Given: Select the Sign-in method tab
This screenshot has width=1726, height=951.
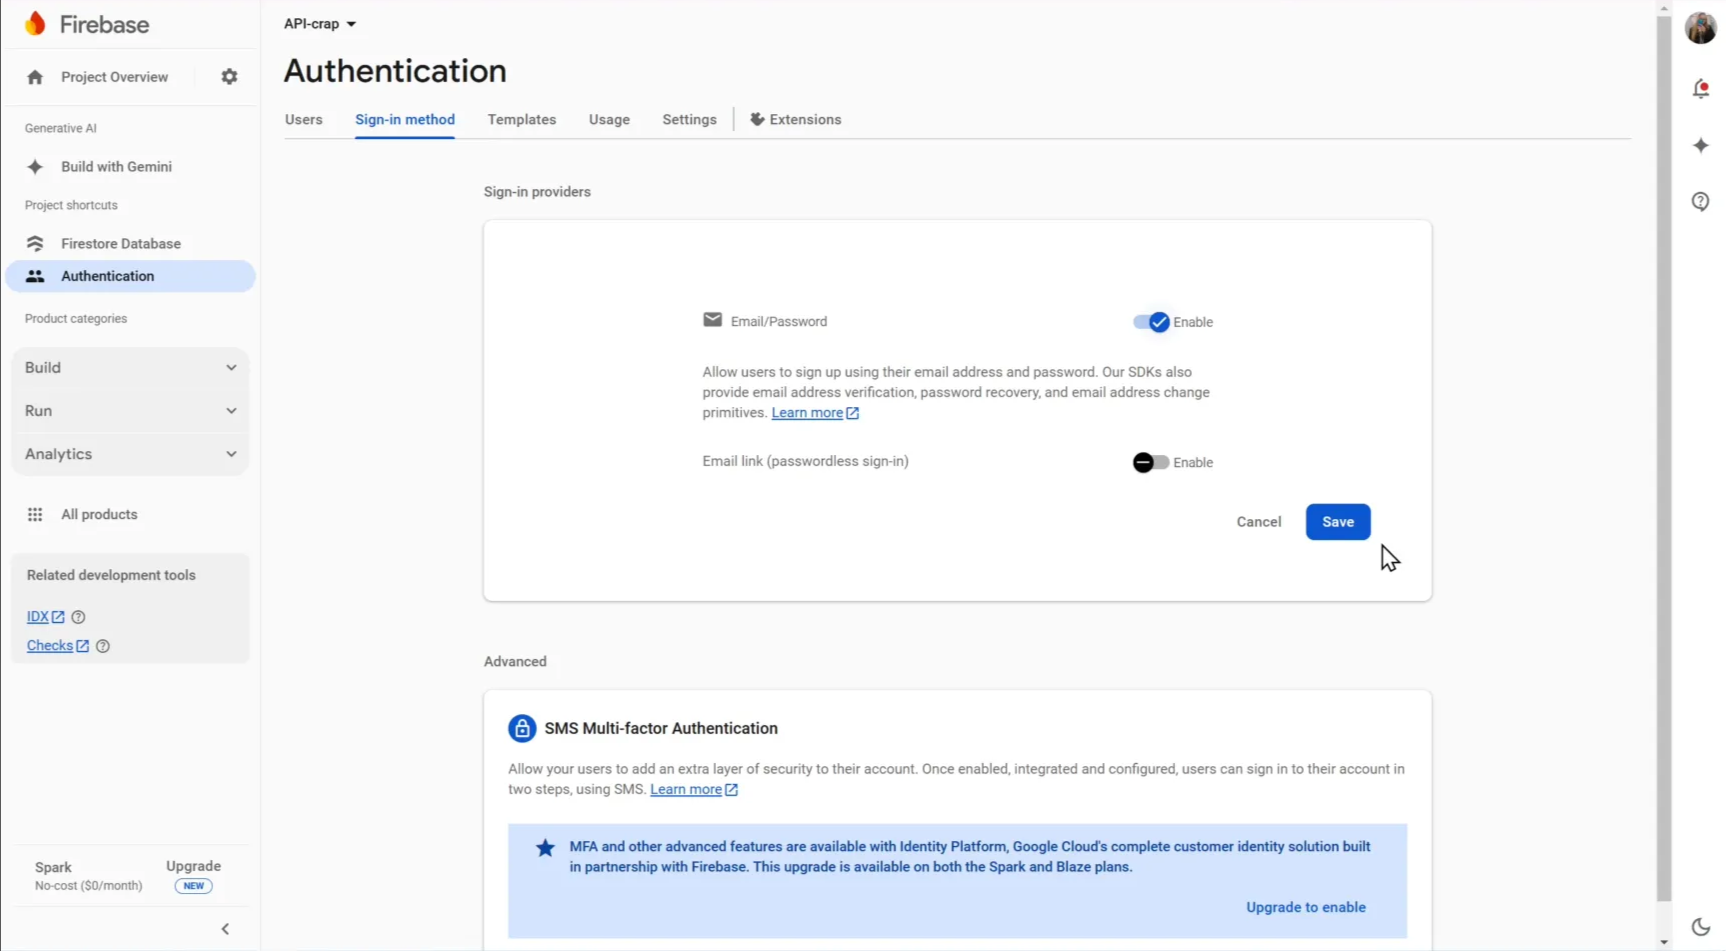Looking at the screenshot, I should click(405, 119).
